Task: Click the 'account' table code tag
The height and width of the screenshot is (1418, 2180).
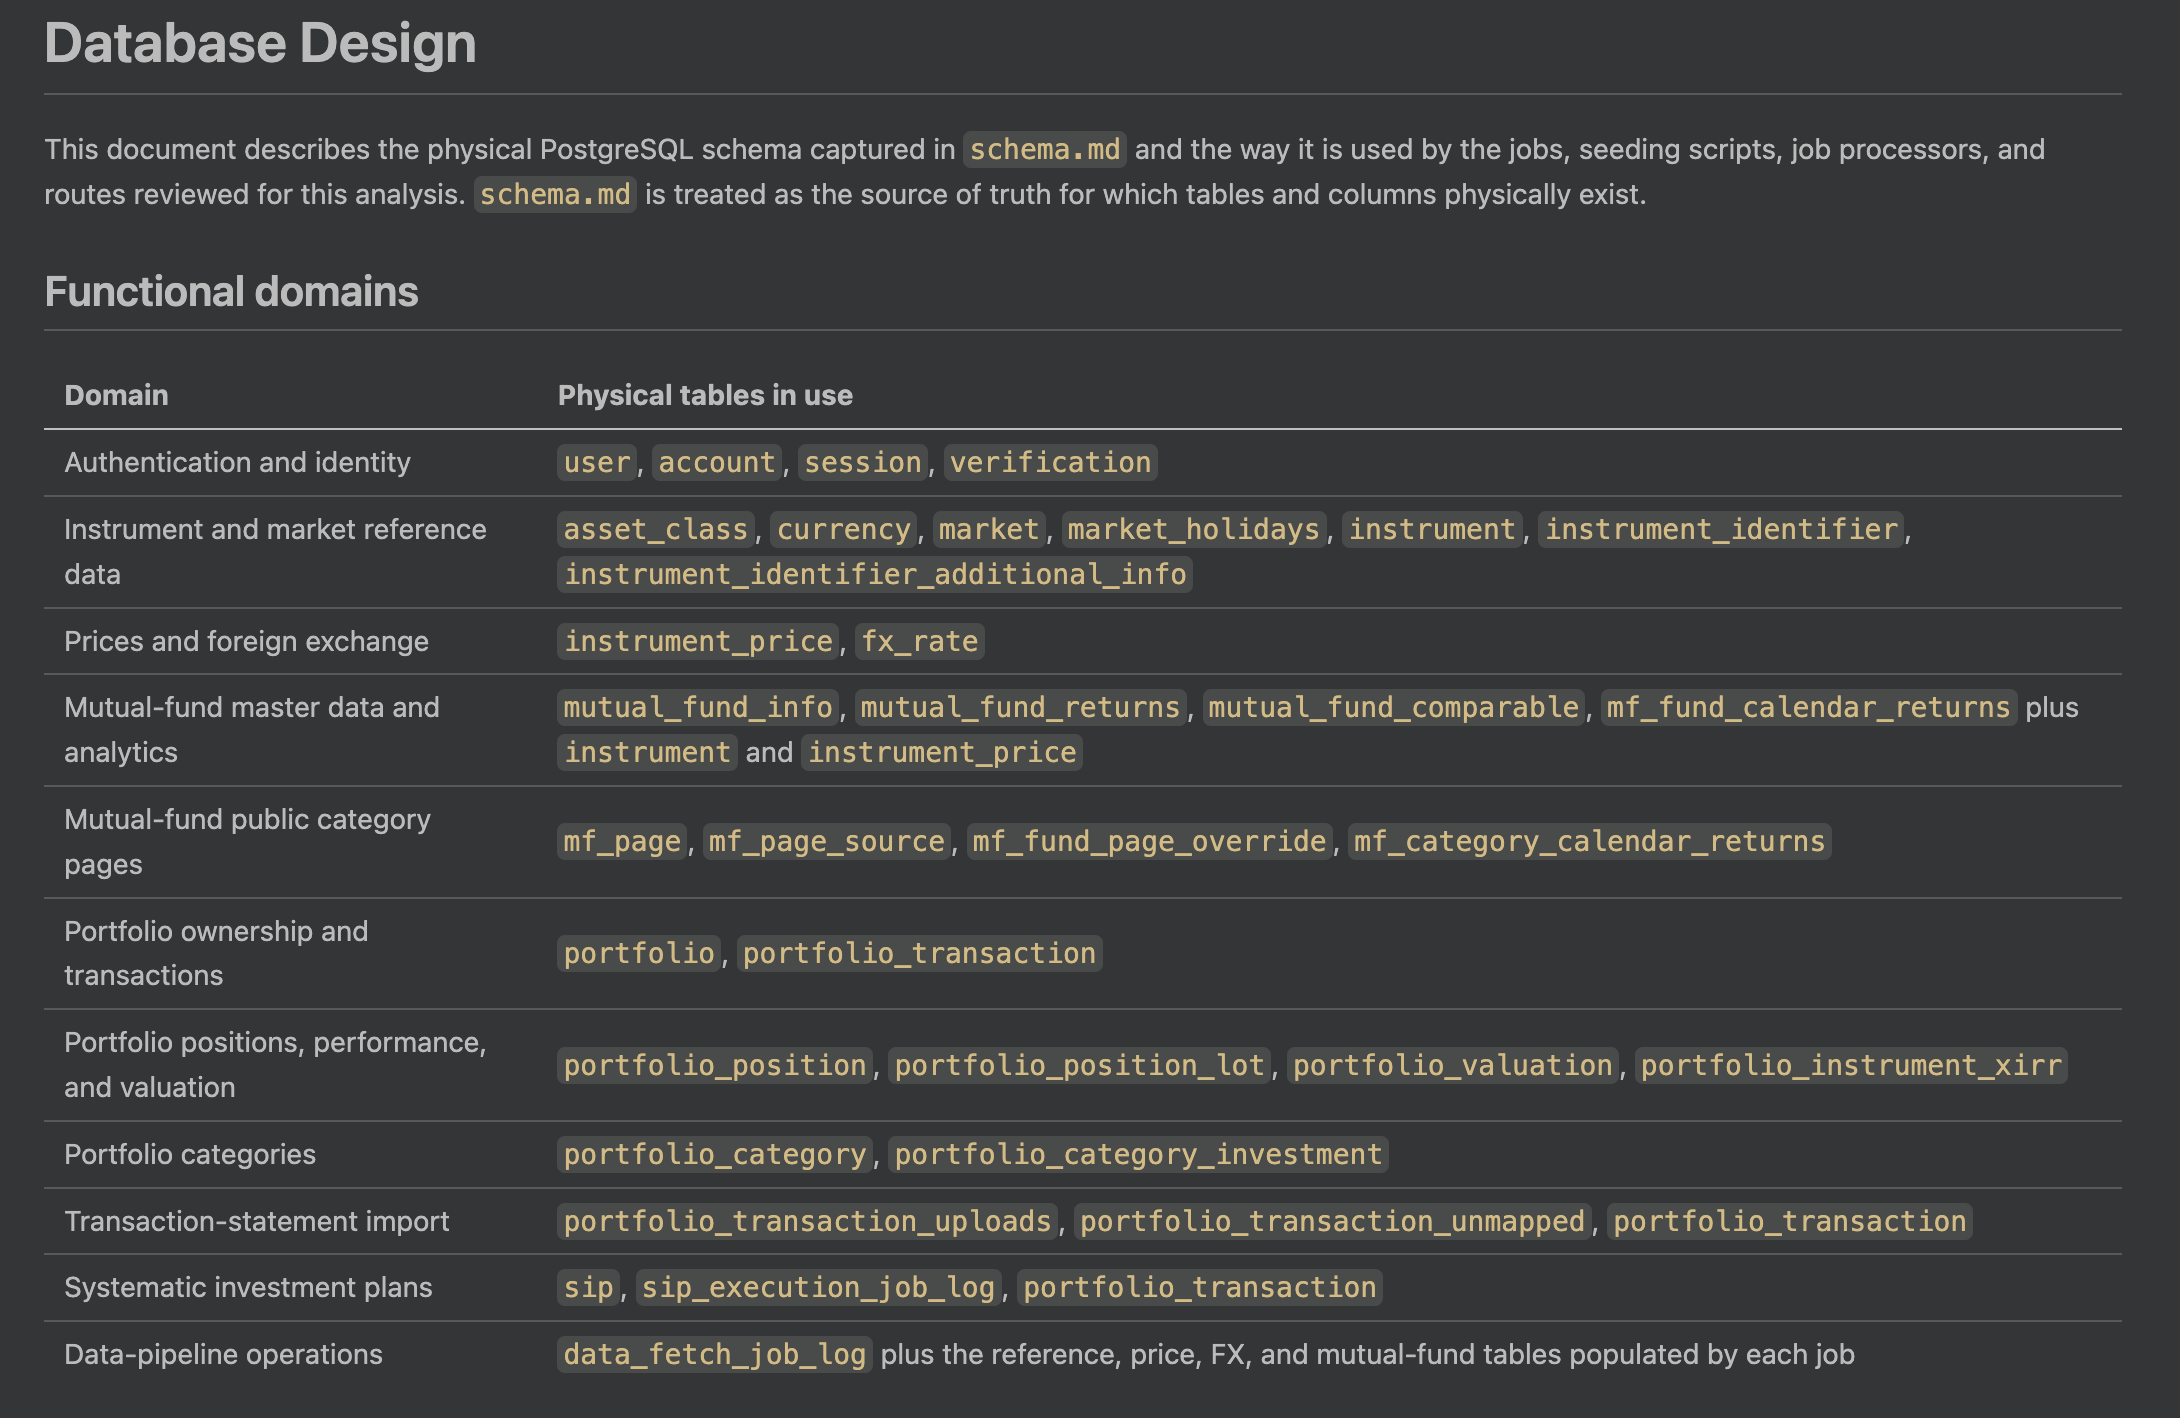Action: [x=717, y=462]
